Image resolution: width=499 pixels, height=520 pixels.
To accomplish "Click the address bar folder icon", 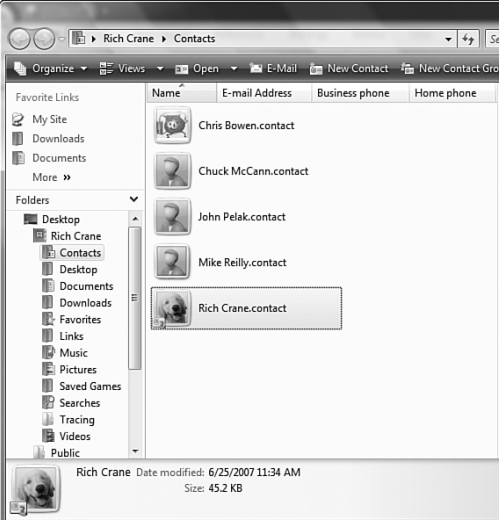I will [79, 38].
